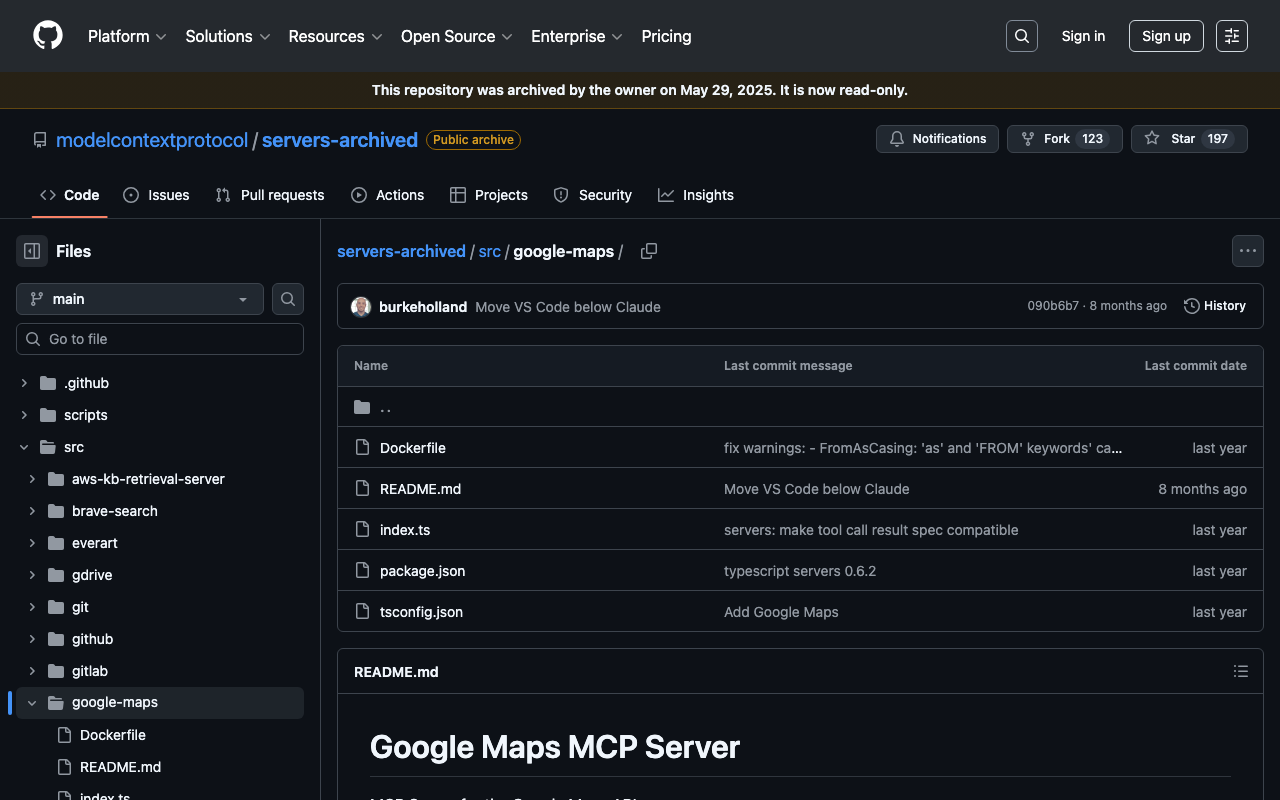This screenshot has width=1280, height=800.
Task: Open the Pull requests tab
Action: 270,195
